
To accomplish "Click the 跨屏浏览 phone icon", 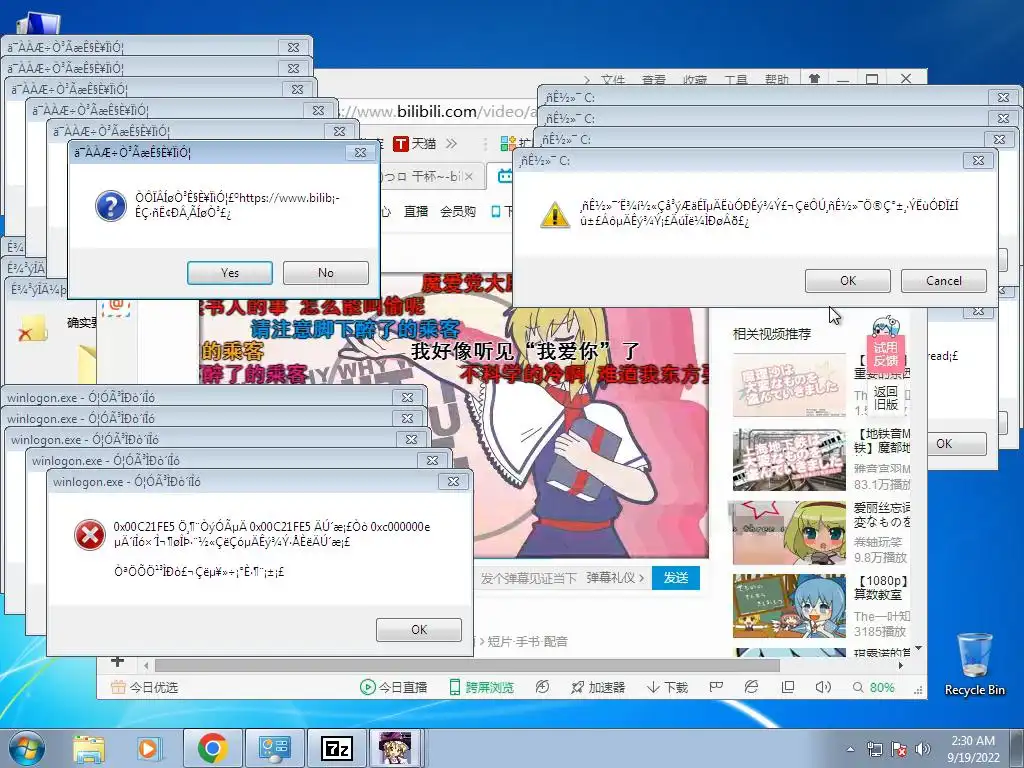I will click(x=455, y=687).
